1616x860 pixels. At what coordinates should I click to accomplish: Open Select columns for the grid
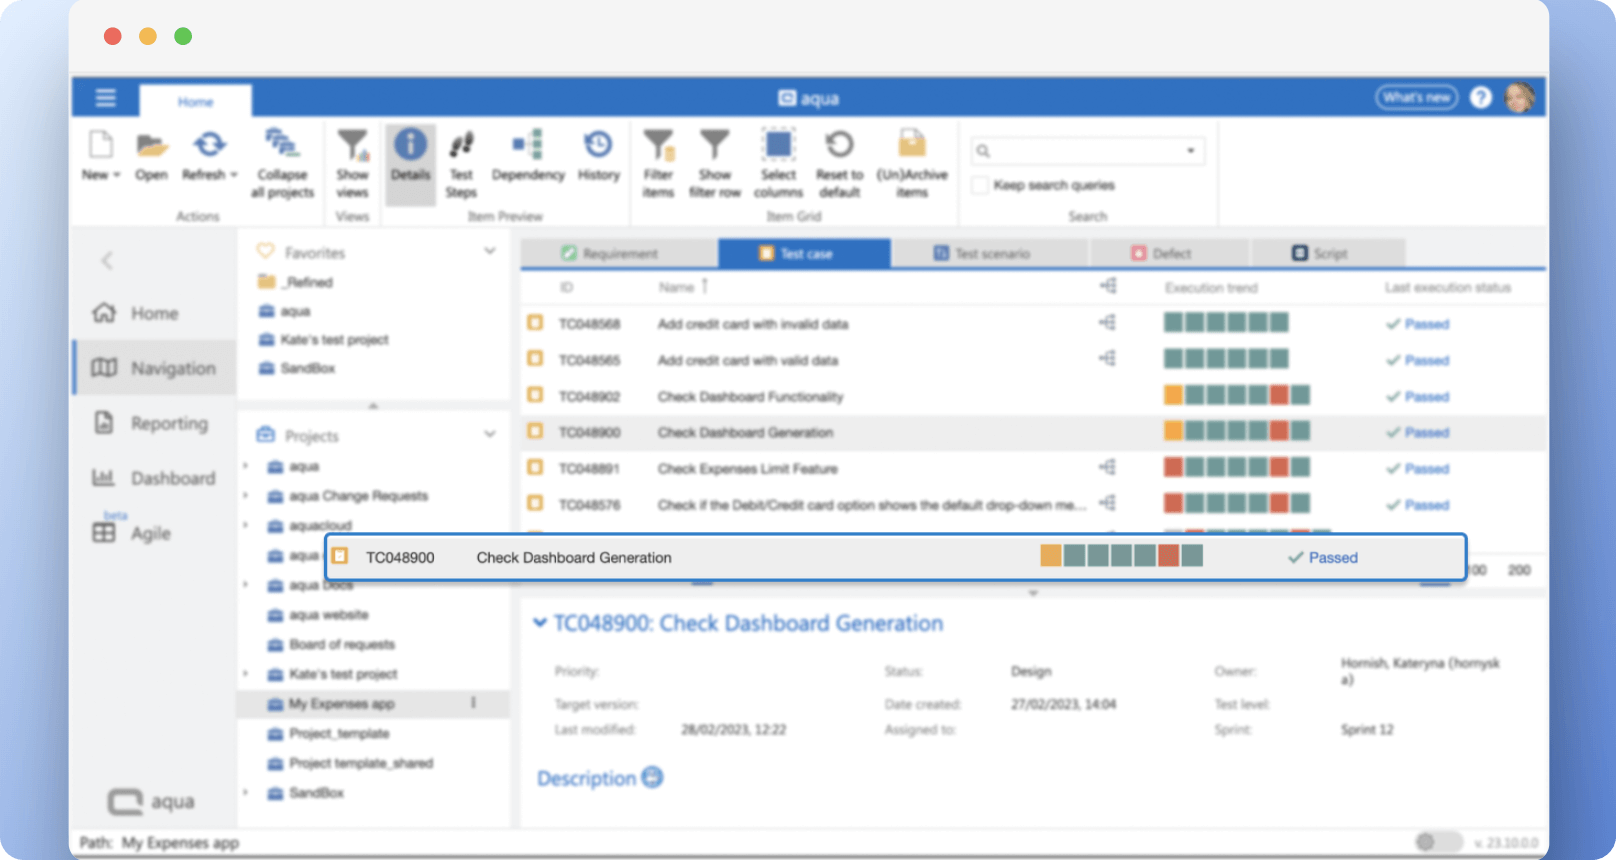(778, 145)
